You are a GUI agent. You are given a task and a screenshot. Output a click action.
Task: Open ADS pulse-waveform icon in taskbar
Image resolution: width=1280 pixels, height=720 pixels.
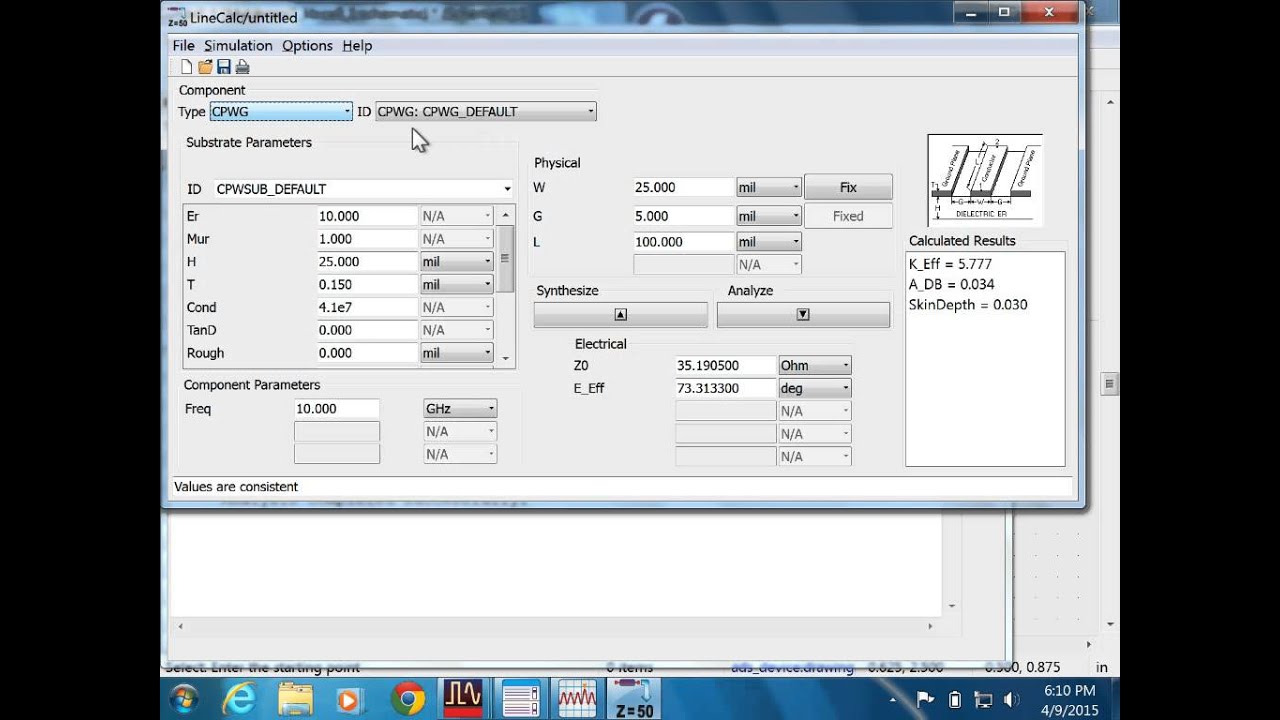click(x=464, y=698)
